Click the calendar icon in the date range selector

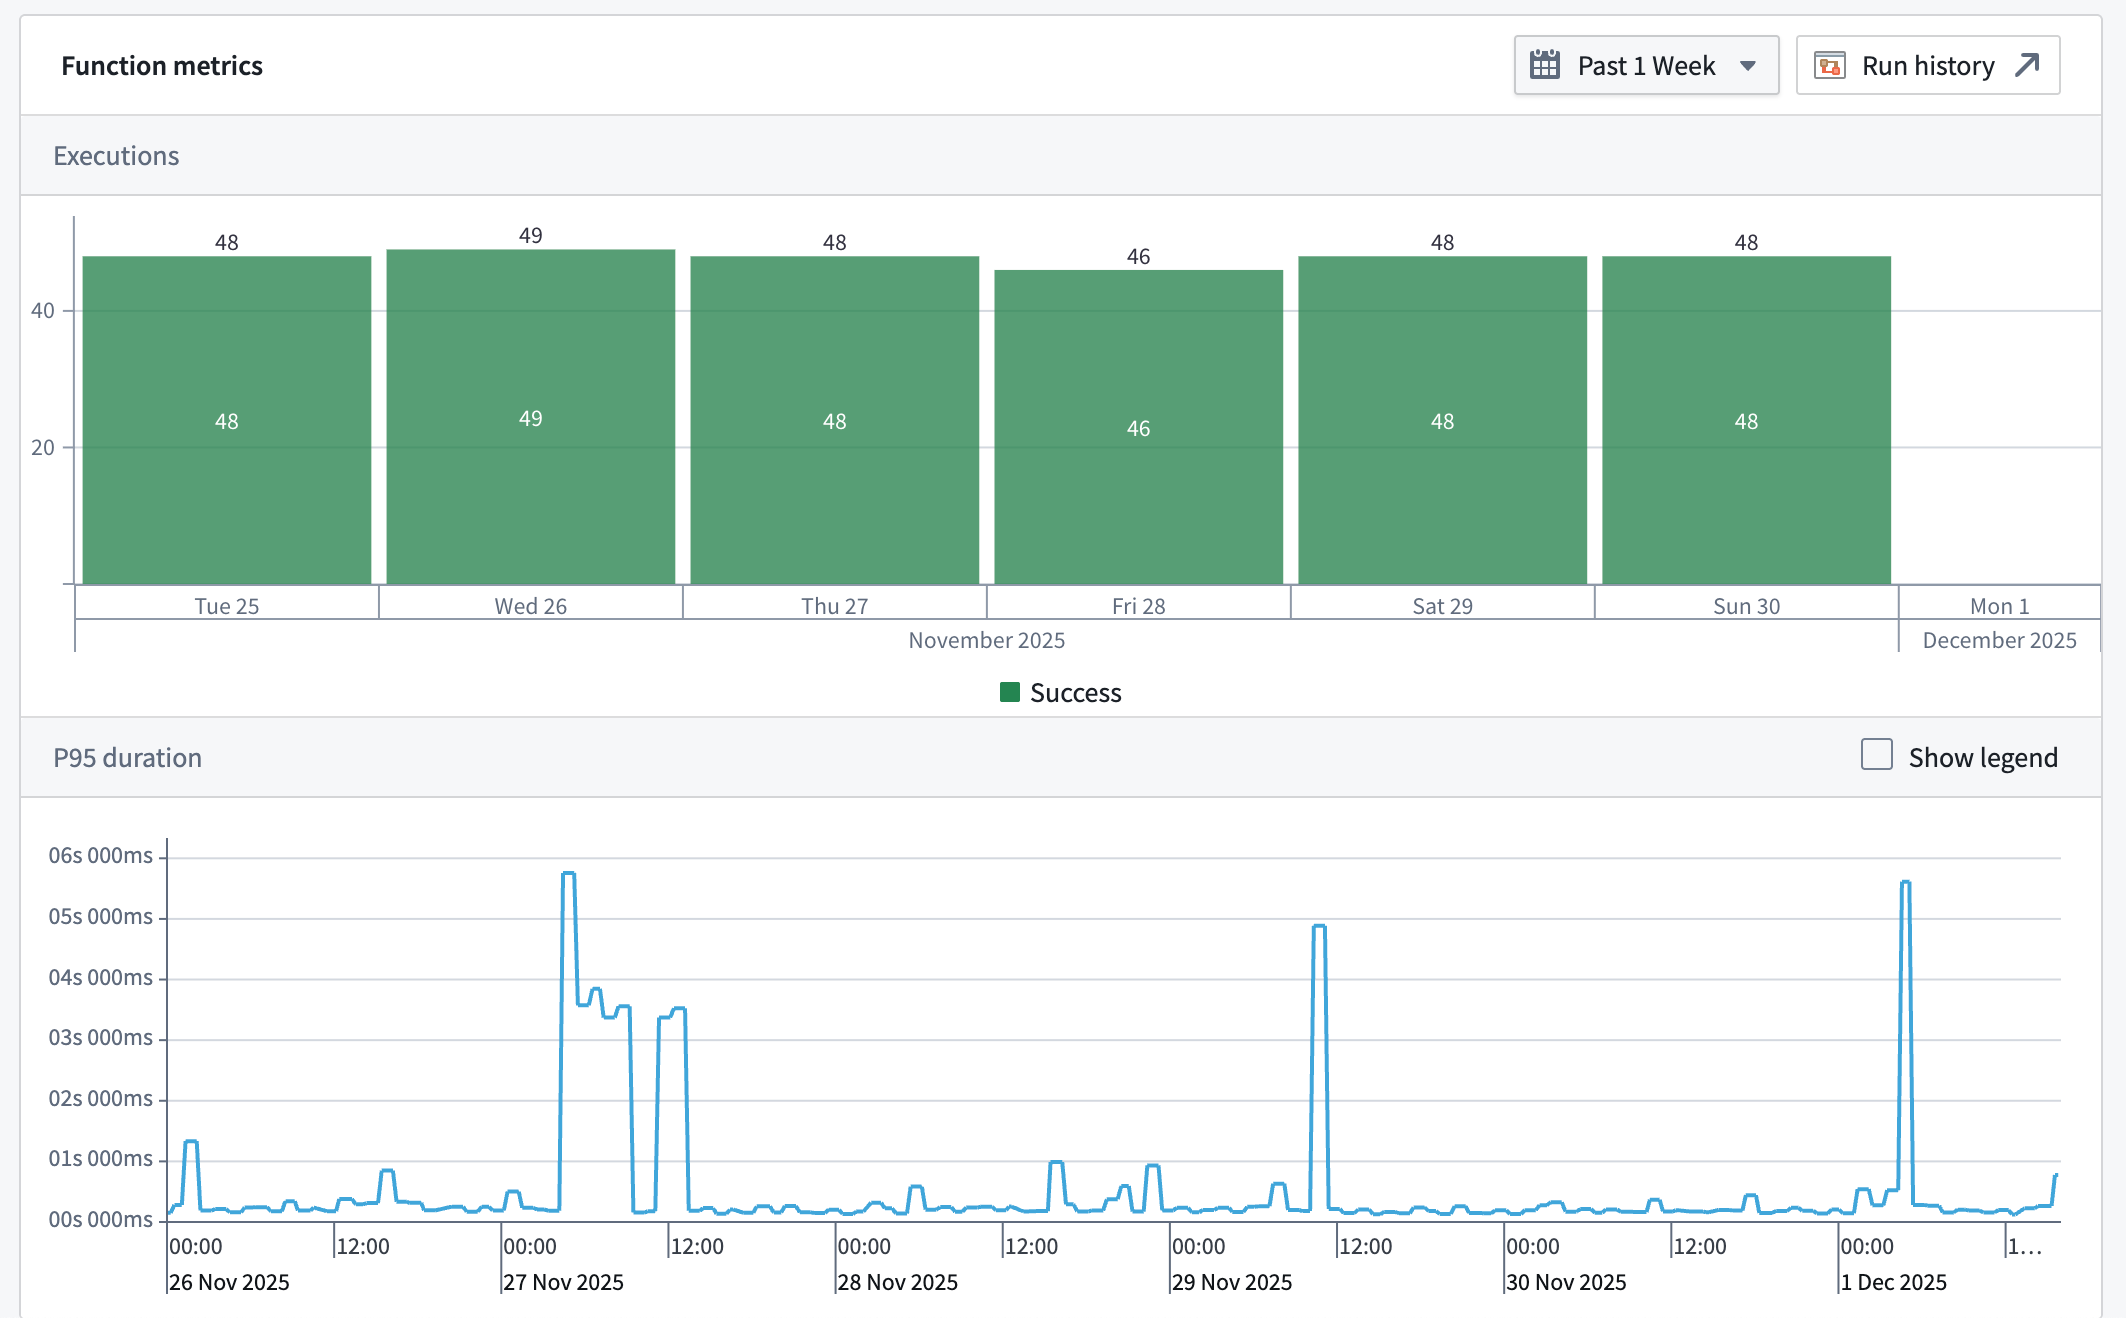click(1546, 64)
